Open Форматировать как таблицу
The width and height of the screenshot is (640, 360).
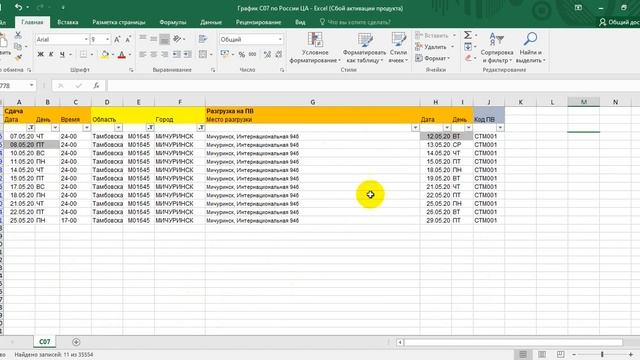(364, 48)
